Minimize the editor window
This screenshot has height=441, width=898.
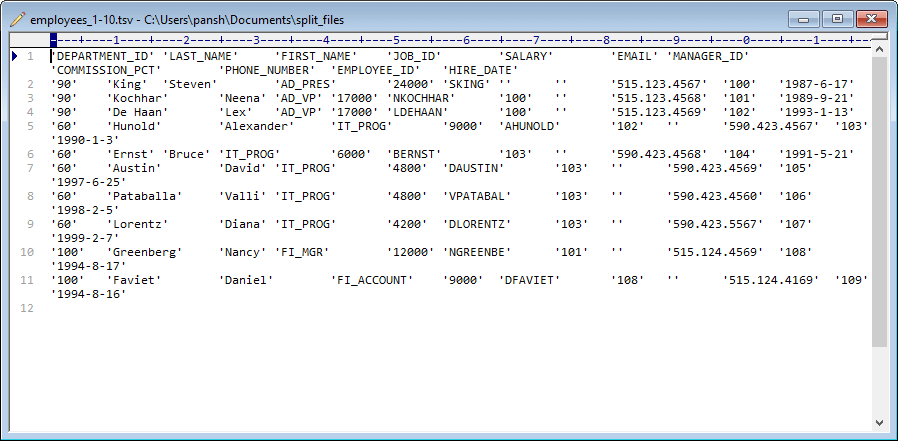coord(803,18)
